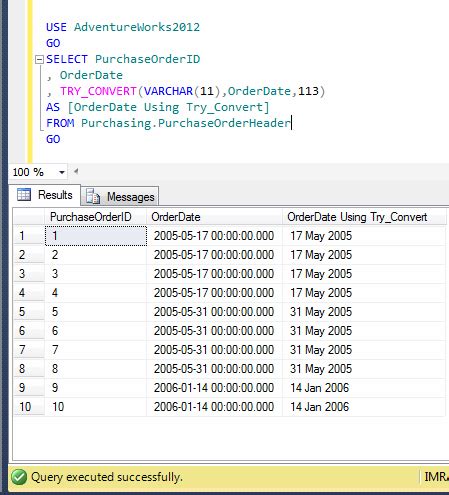Click 'Purchasing.PurchaseOrderHeader' in query
This screenshot has height=495, width=449.
(x=186, y=123)
